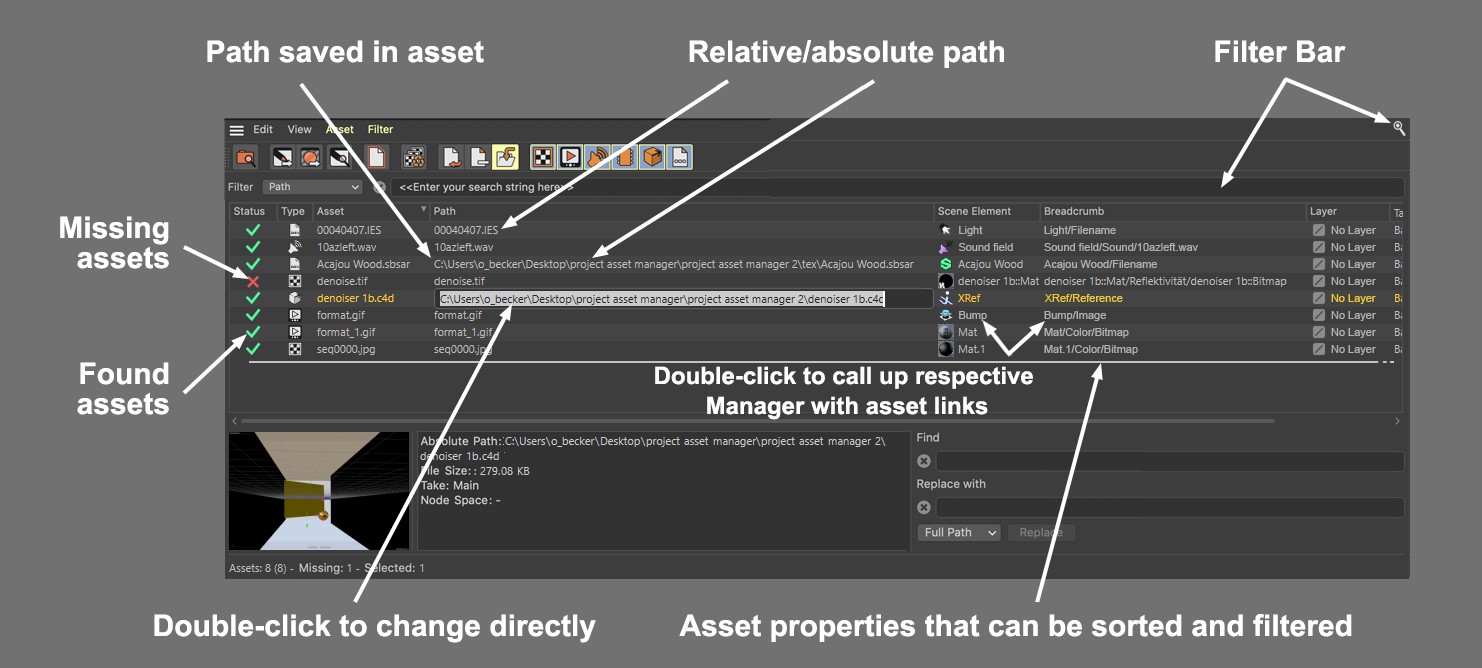Open the View menu

pyautogui.click(x=300, y=130)
